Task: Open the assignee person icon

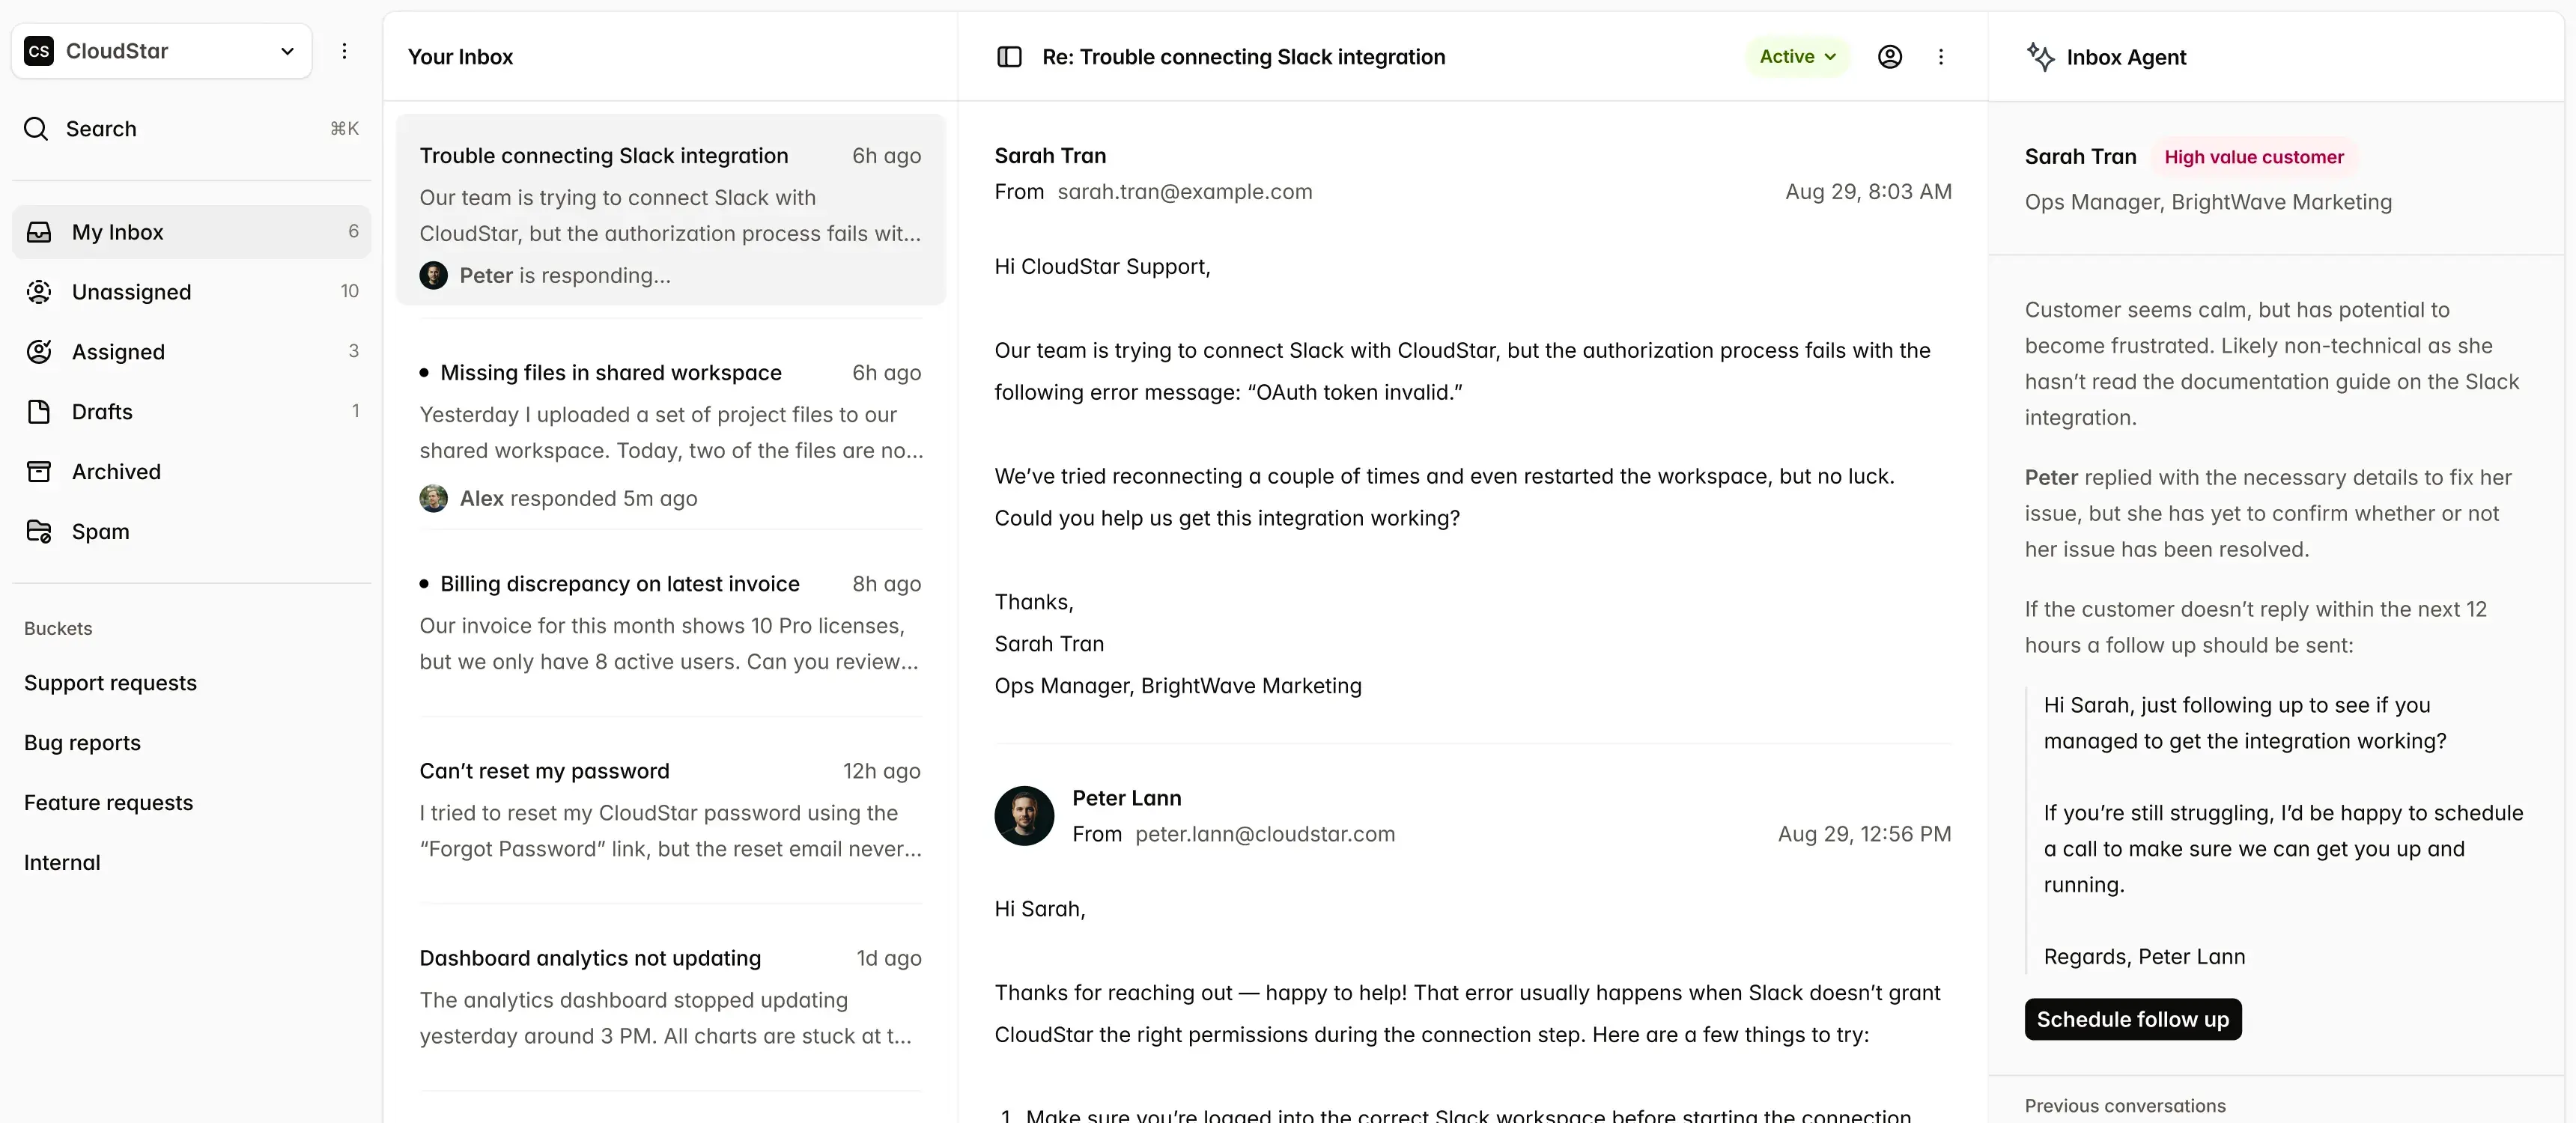Action: (x=1889, y=57)
